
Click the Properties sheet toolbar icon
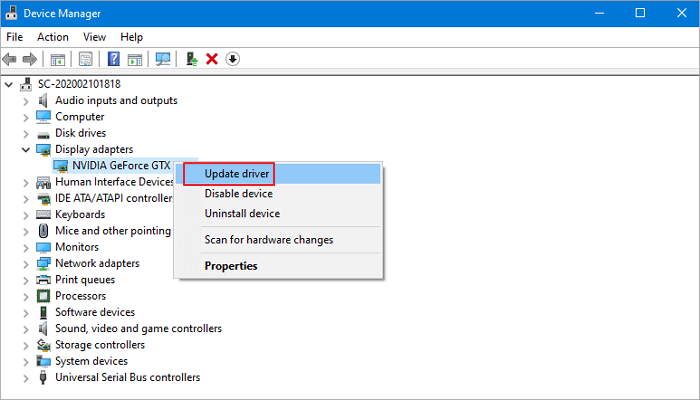(x=85, y=59)
